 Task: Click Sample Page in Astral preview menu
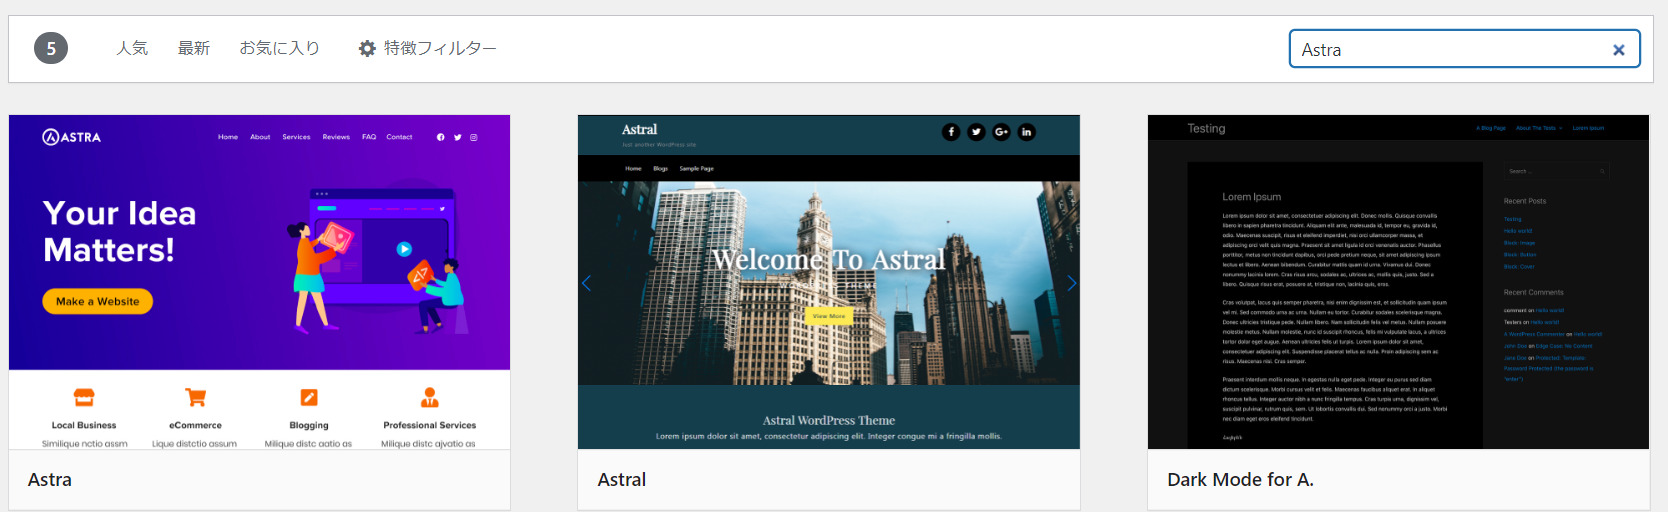tap(697, 168)
